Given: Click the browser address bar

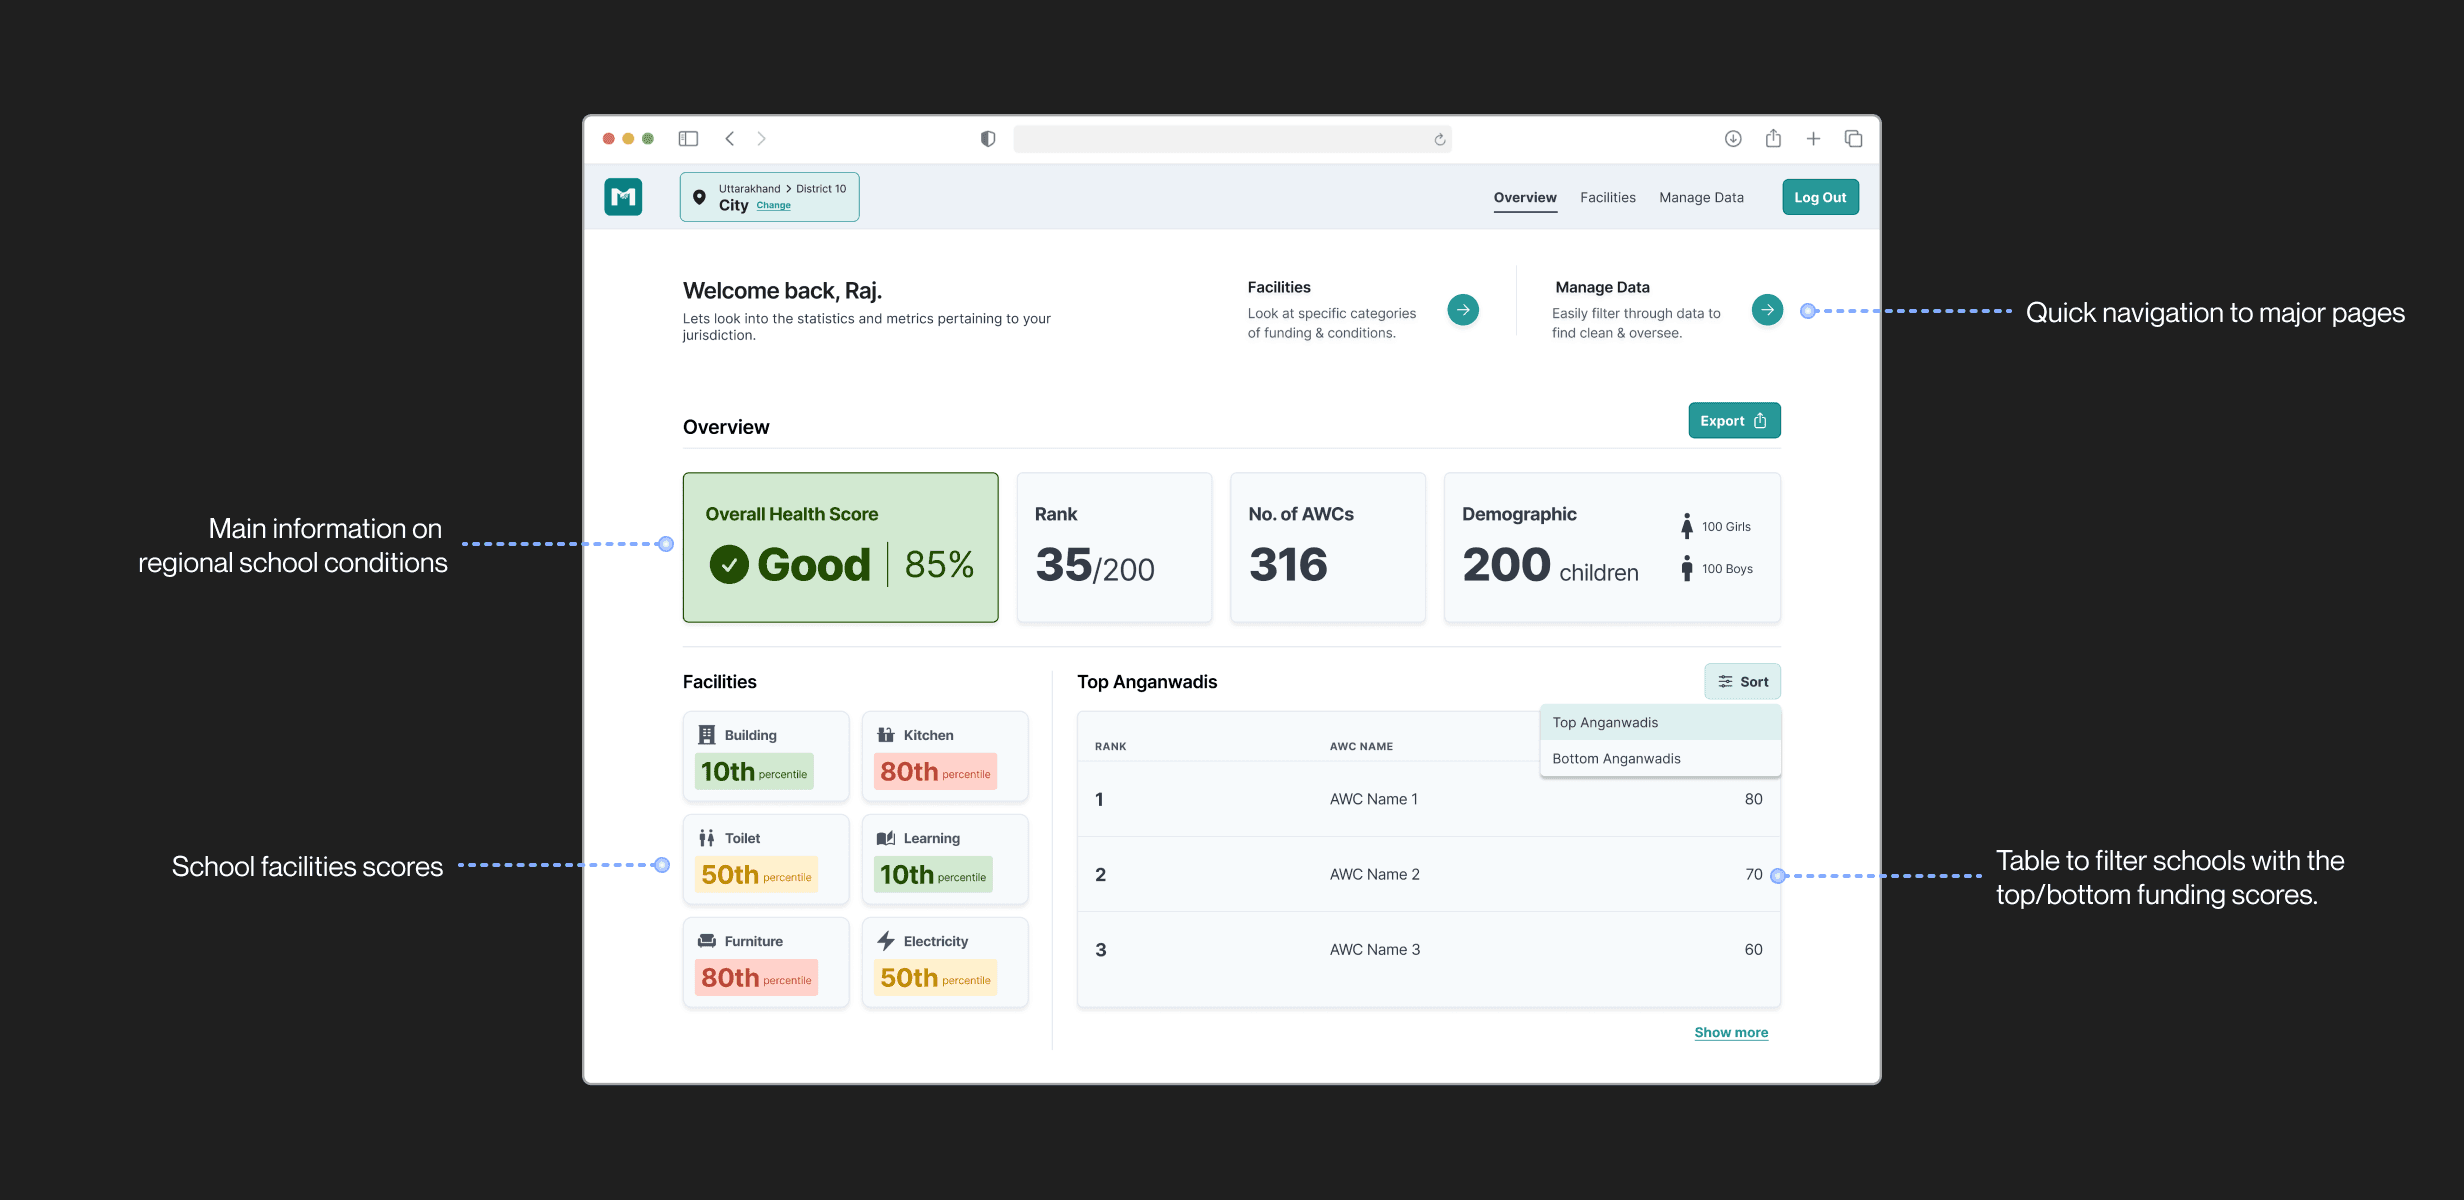Looking at the screenshot, I should pos(1232,139).
